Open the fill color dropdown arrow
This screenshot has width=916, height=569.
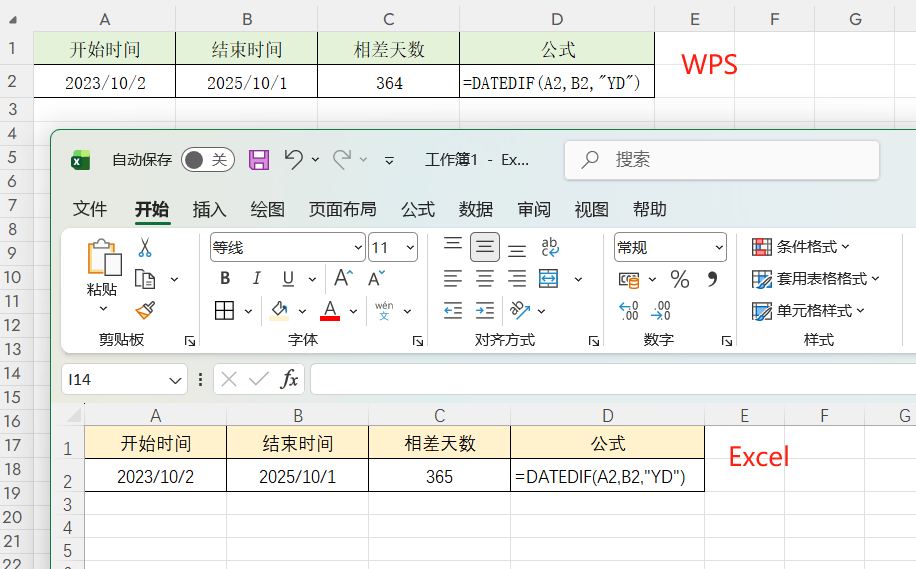302,311
